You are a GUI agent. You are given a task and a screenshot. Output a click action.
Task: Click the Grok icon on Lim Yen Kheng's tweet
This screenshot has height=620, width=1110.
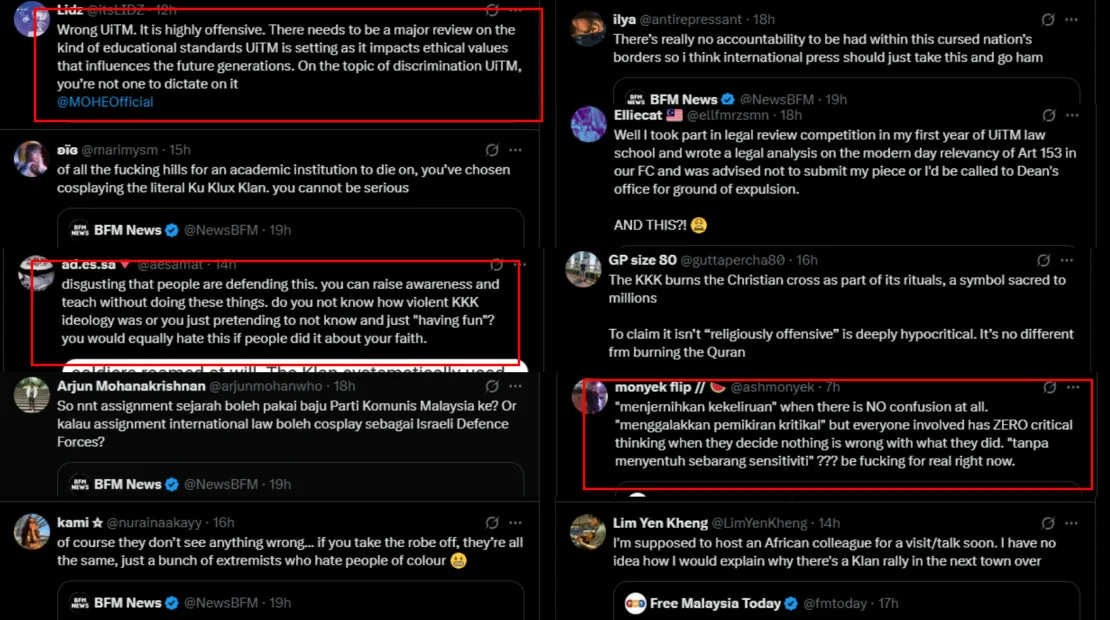1048,523
